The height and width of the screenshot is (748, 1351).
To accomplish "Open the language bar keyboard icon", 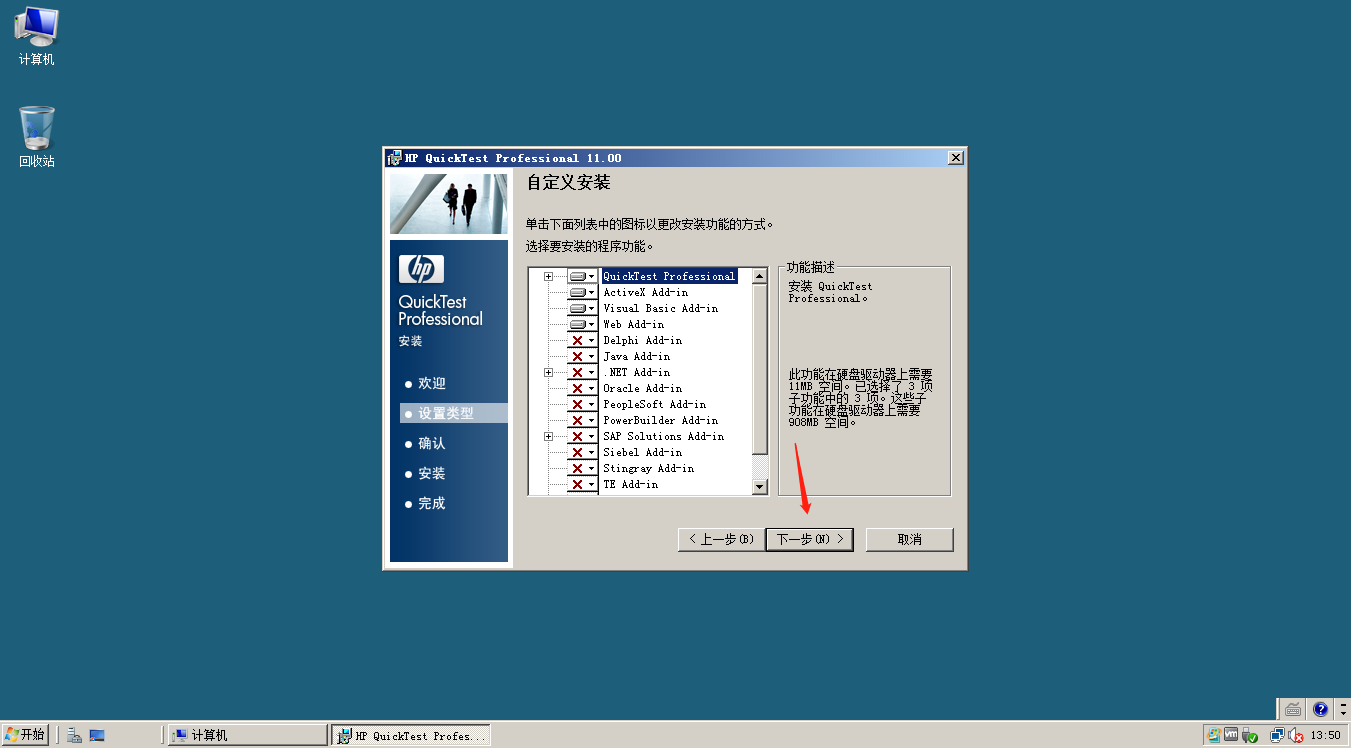I will (x=1293, y=709).
